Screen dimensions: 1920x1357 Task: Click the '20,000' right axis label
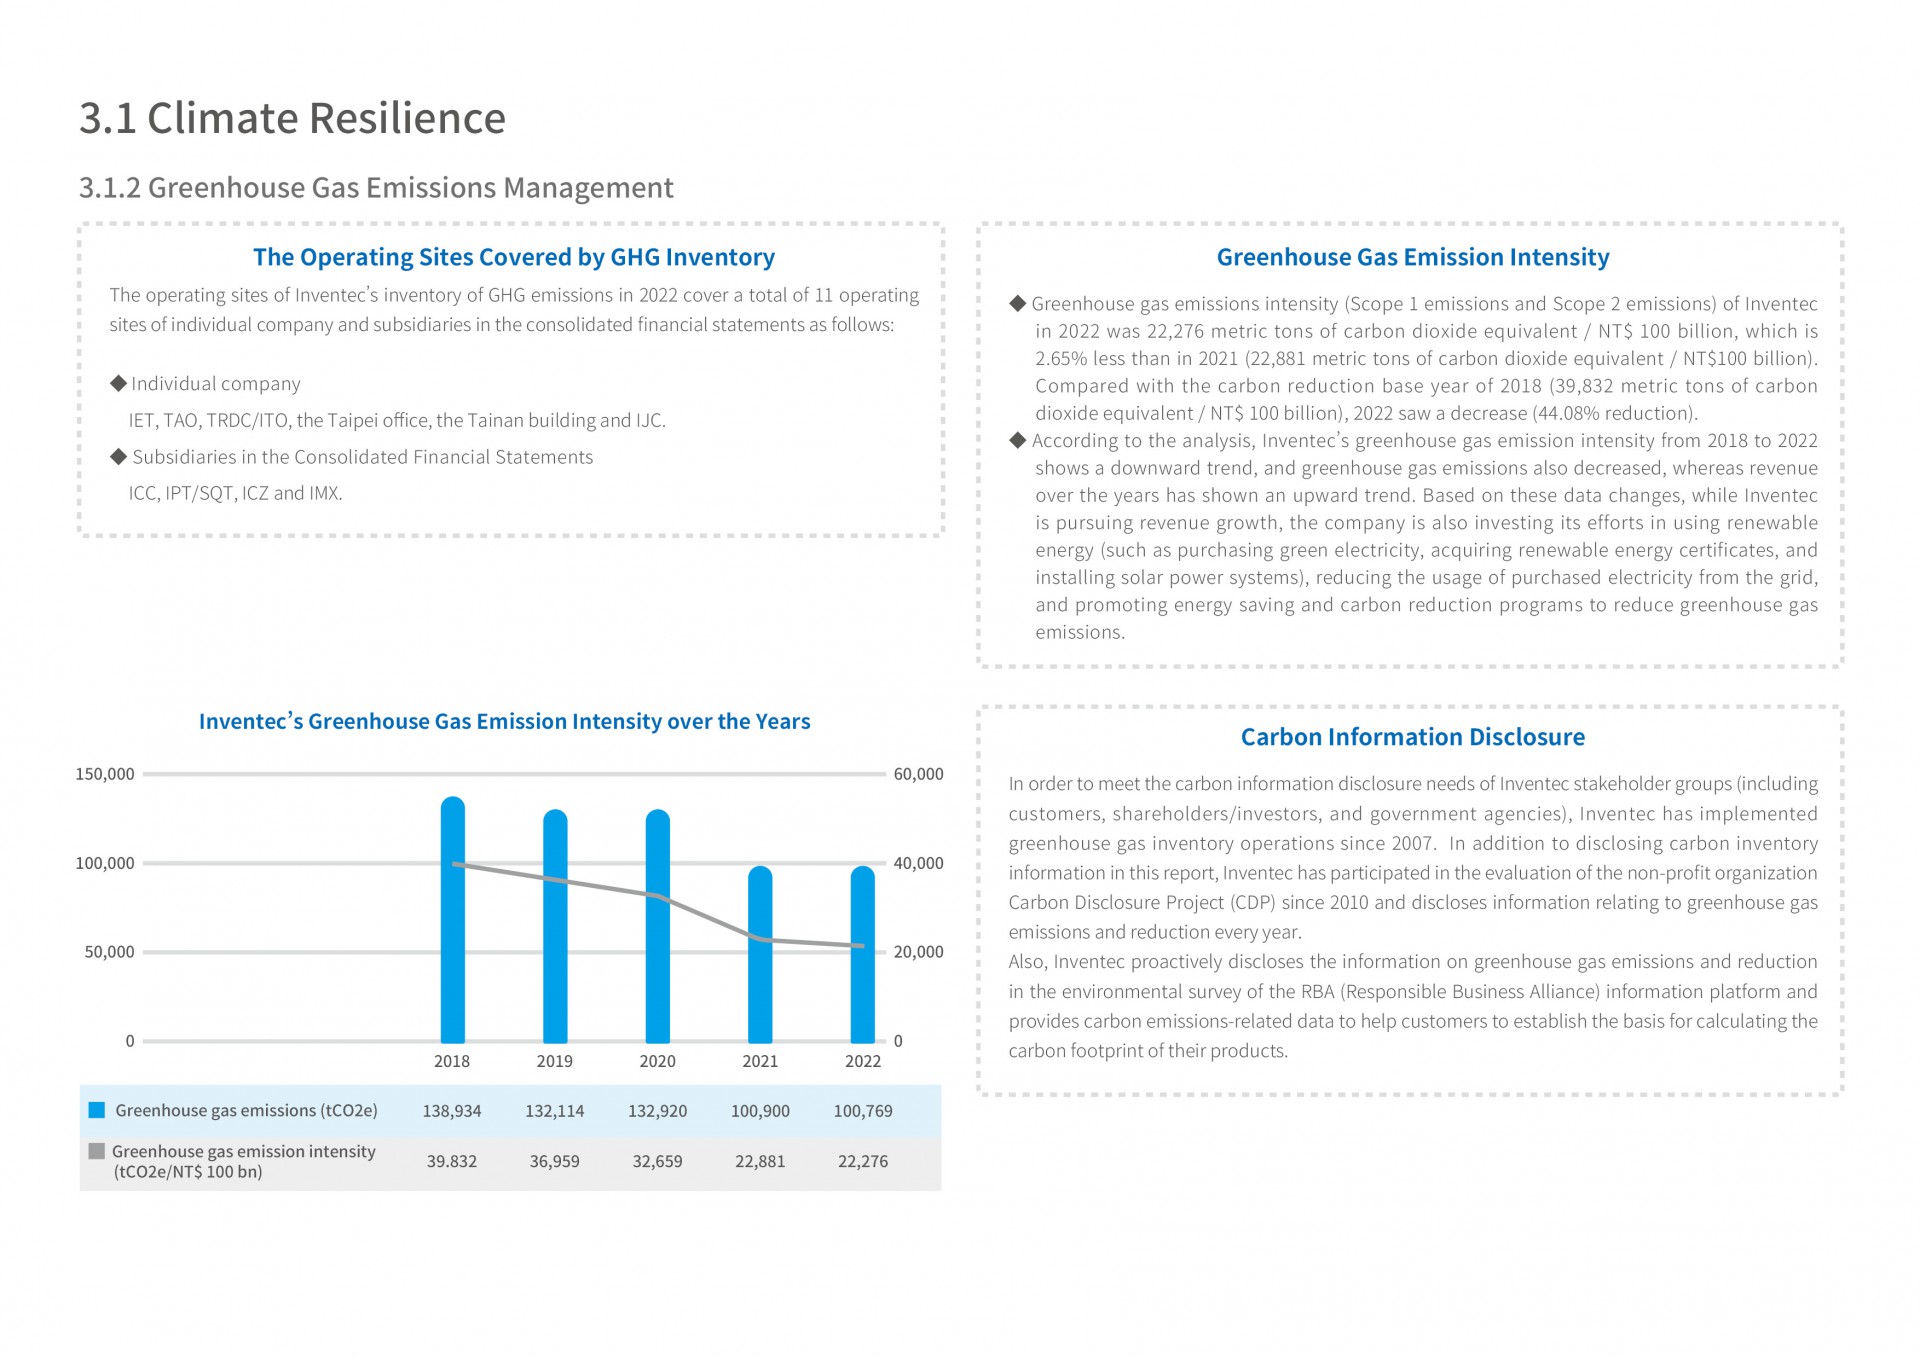click(919, 952)
